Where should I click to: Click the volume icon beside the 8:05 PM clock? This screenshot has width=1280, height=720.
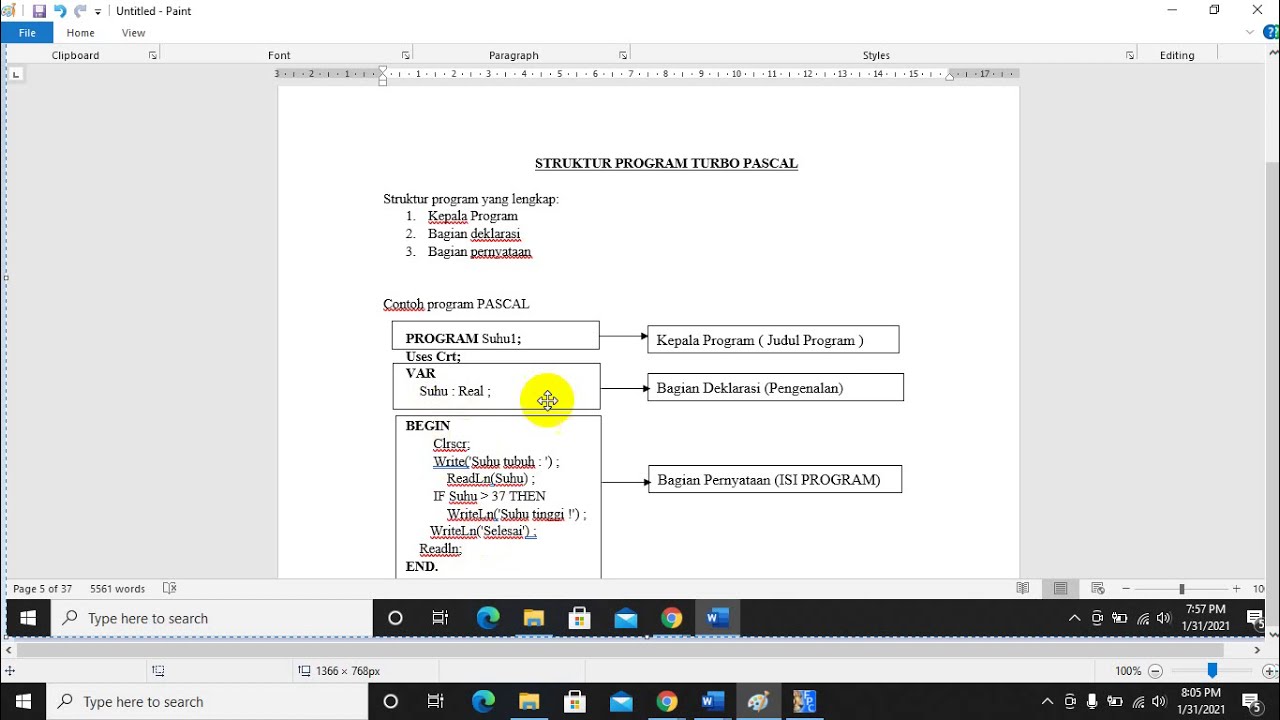1159,702
